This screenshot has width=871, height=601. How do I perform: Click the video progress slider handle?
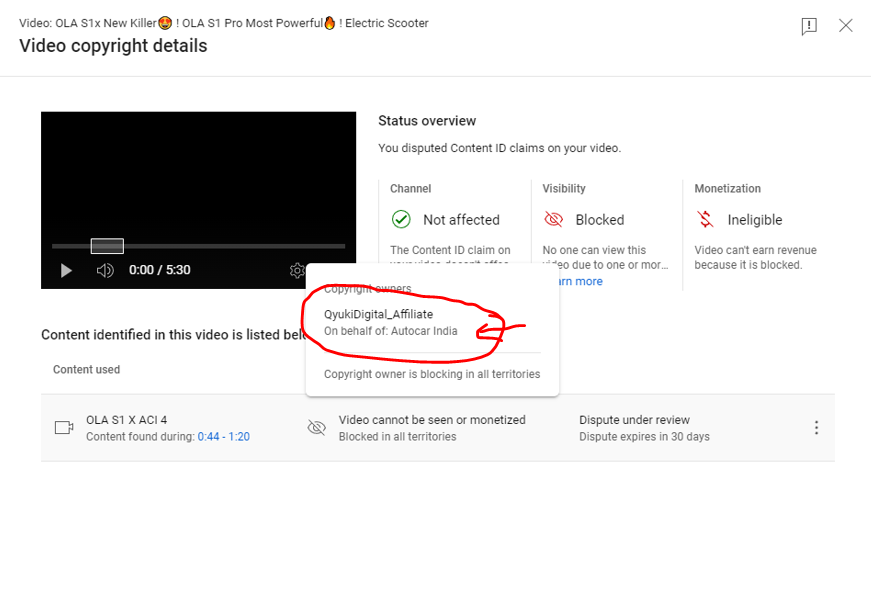click(107, 246)
